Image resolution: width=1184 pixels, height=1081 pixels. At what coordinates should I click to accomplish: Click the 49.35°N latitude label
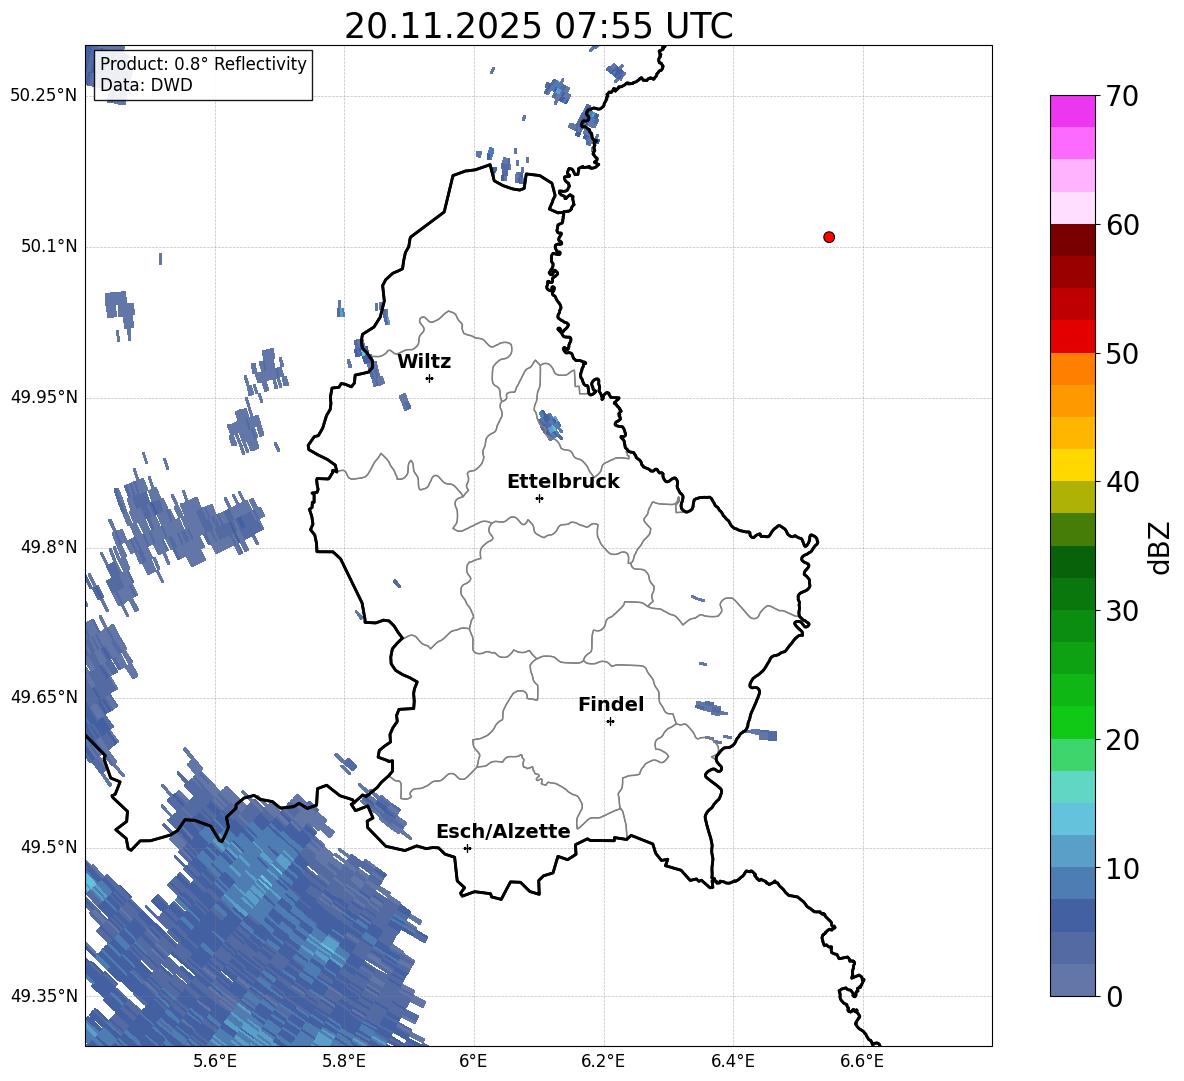44,996
